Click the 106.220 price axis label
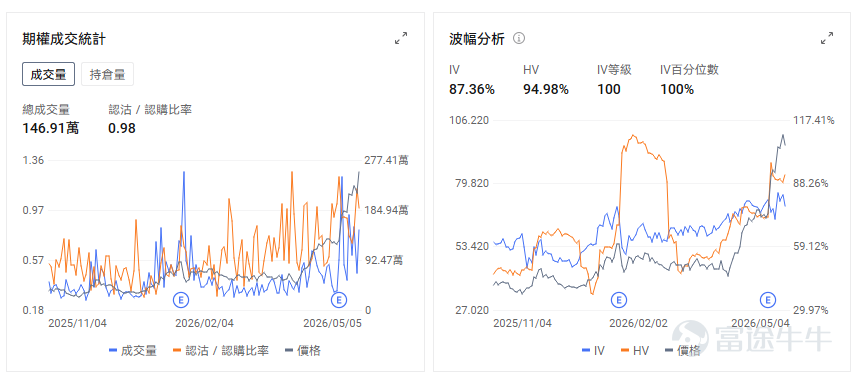Screen dimensions: 852x375 (469, 120)
